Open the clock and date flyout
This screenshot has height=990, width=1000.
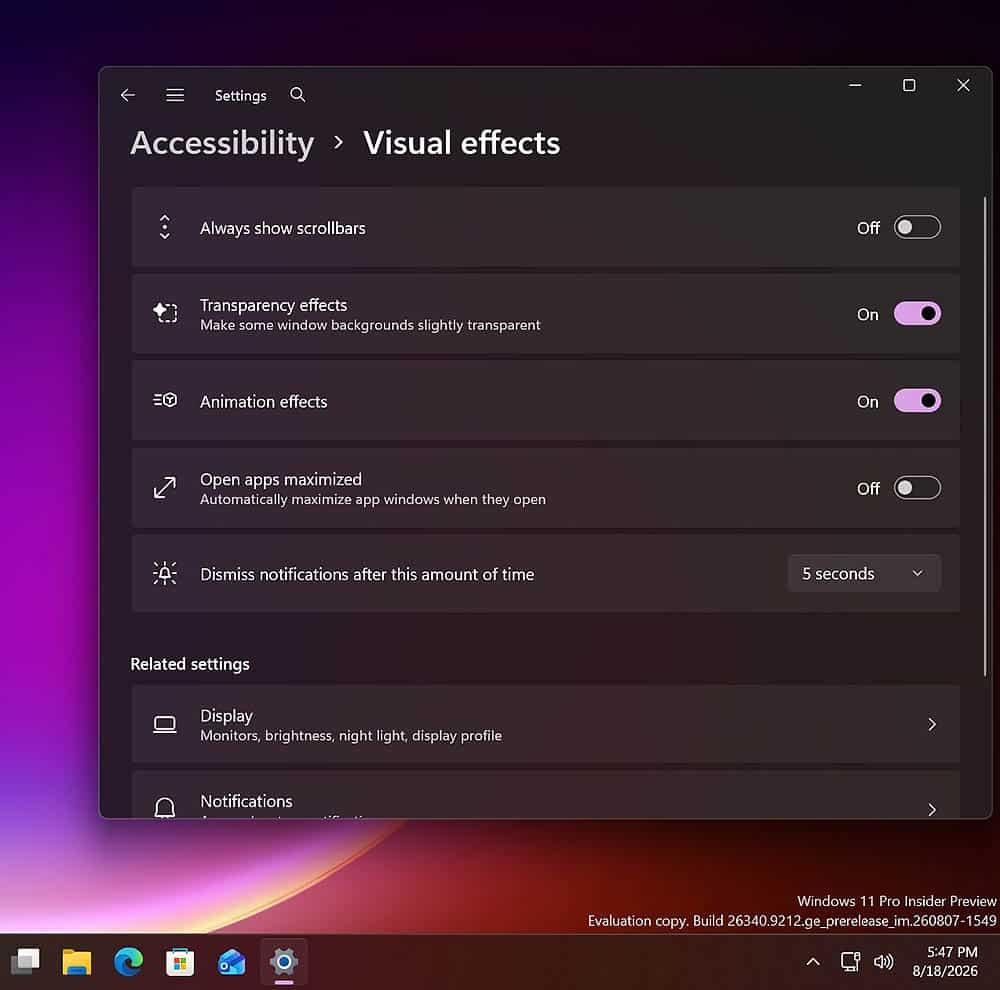coord(945,961)
